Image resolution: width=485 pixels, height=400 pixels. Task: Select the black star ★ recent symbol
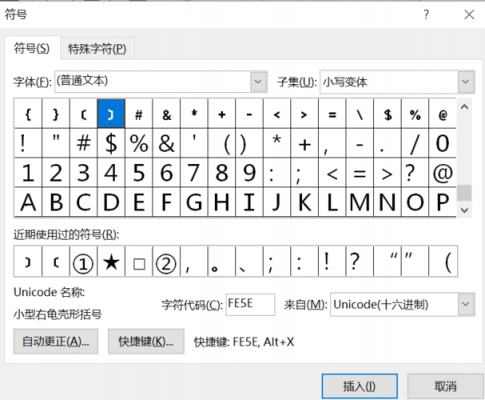pos(111,262)
